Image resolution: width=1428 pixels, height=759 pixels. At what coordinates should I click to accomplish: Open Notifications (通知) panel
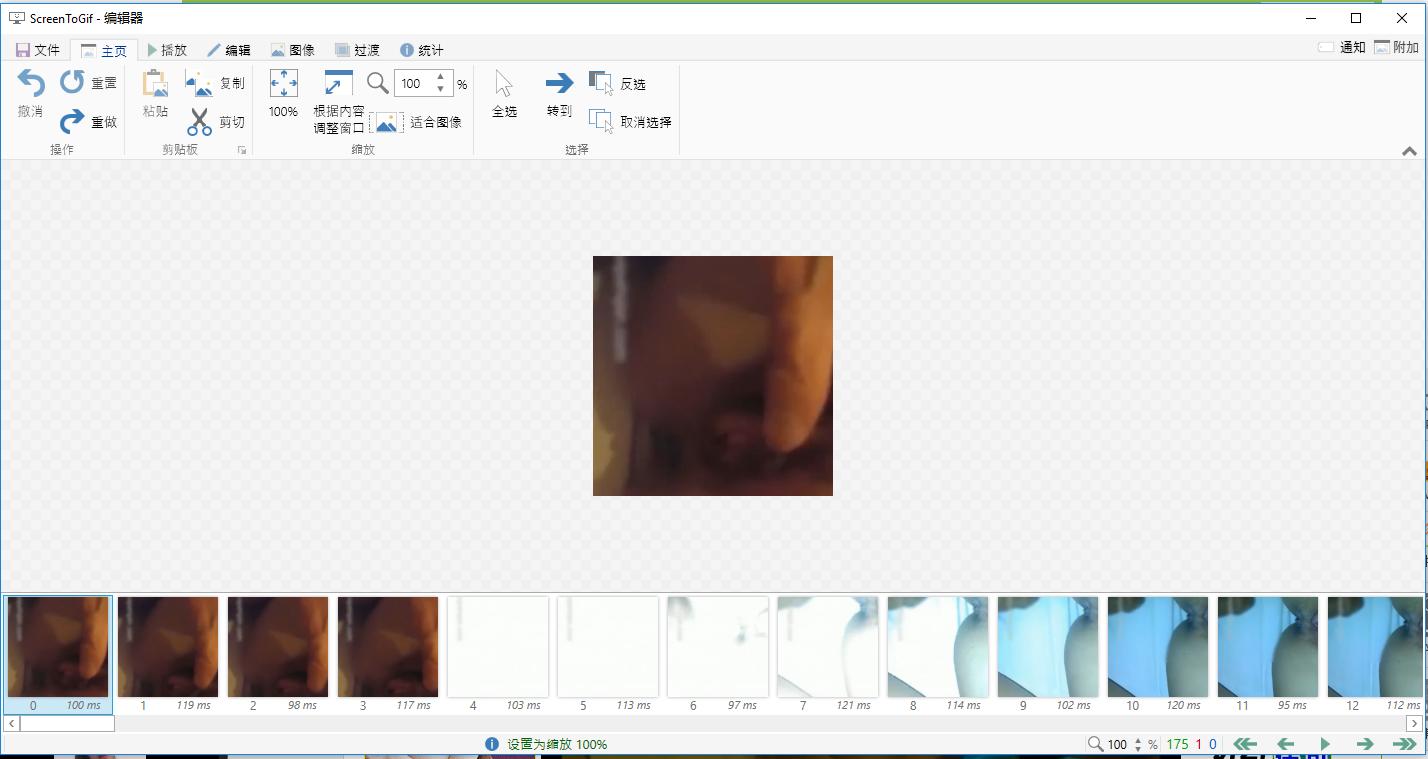1342,47
